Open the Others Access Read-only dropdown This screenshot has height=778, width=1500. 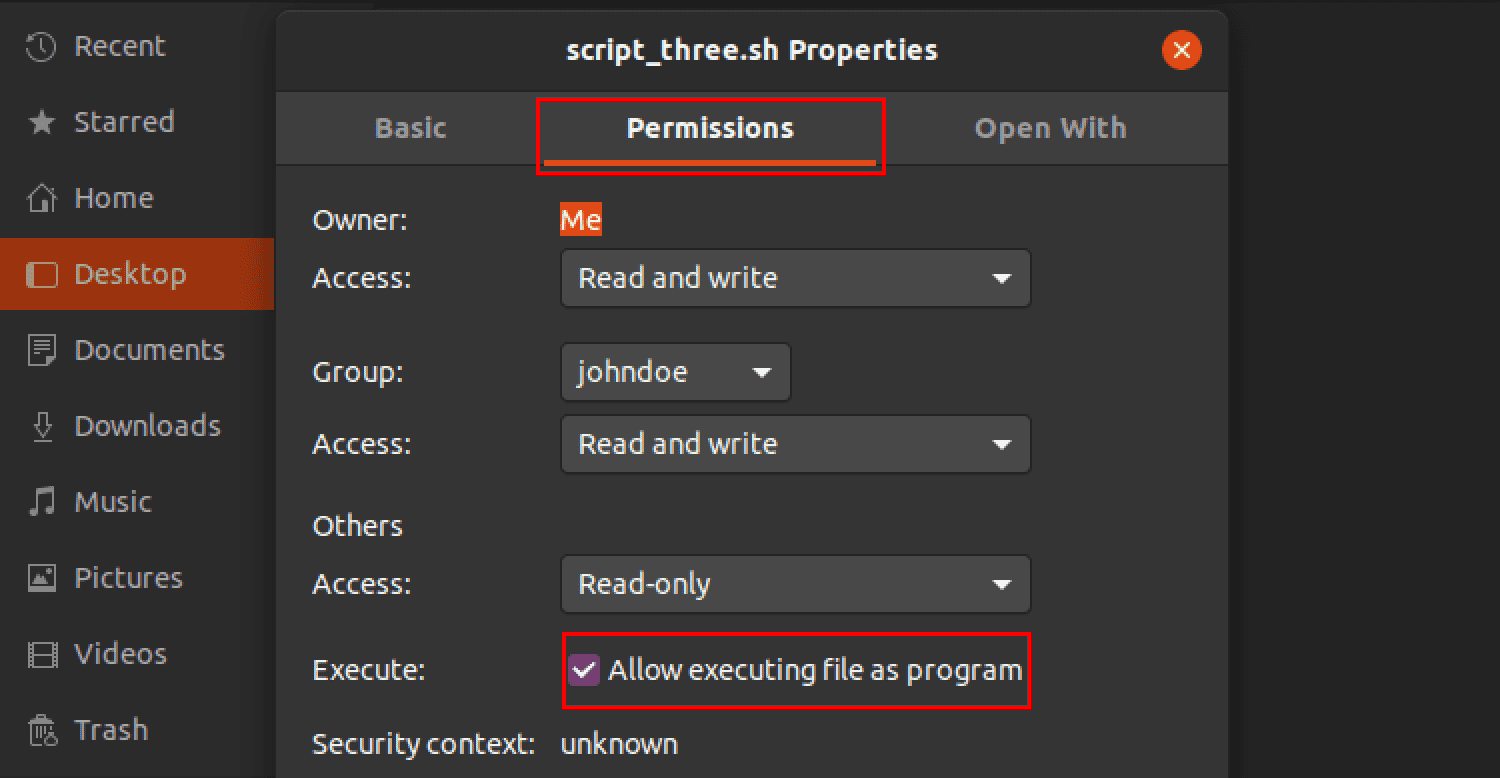795,584
